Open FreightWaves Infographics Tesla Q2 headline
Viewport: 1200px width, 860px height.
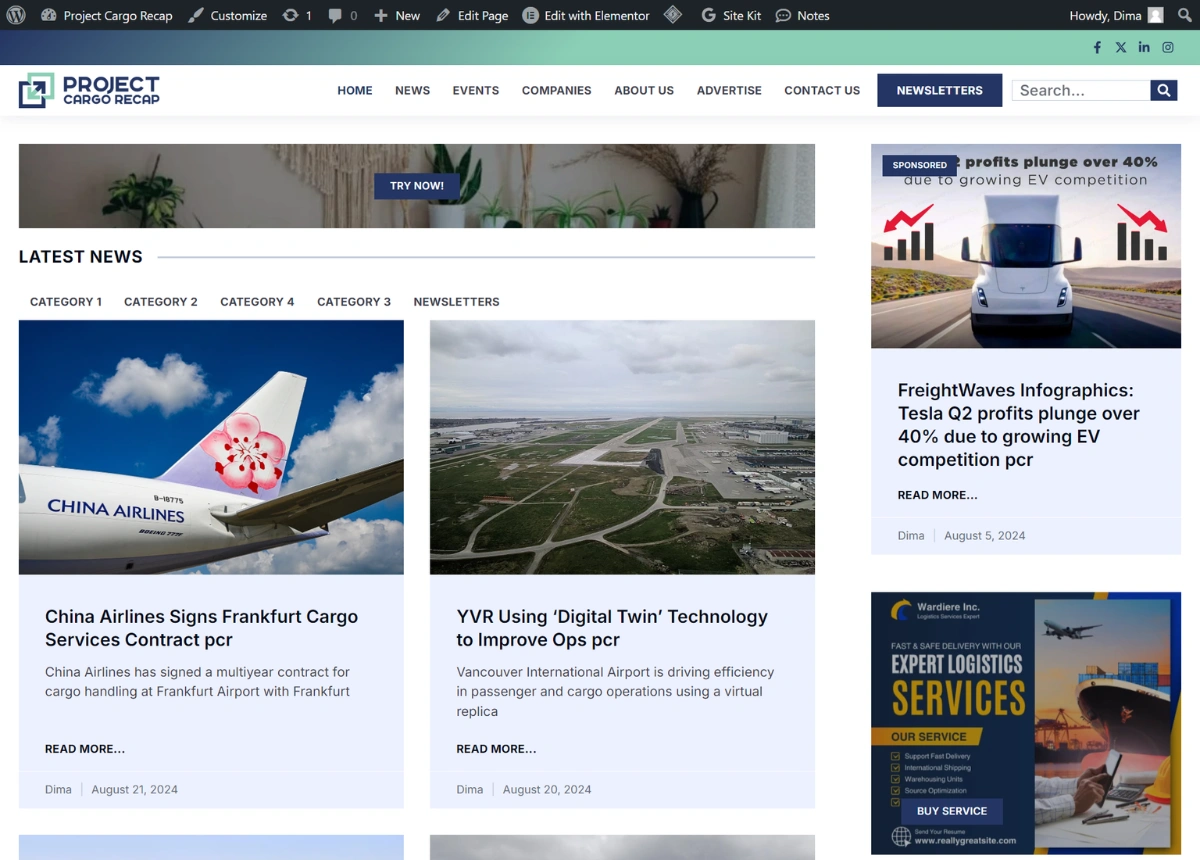click(x=1019, y=425)
